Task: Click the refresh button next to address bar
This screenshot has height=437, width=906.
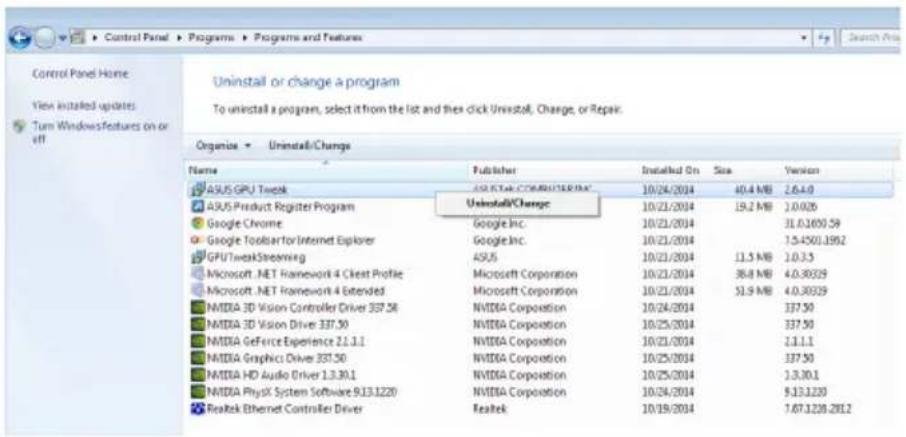Action: point(825,38)
